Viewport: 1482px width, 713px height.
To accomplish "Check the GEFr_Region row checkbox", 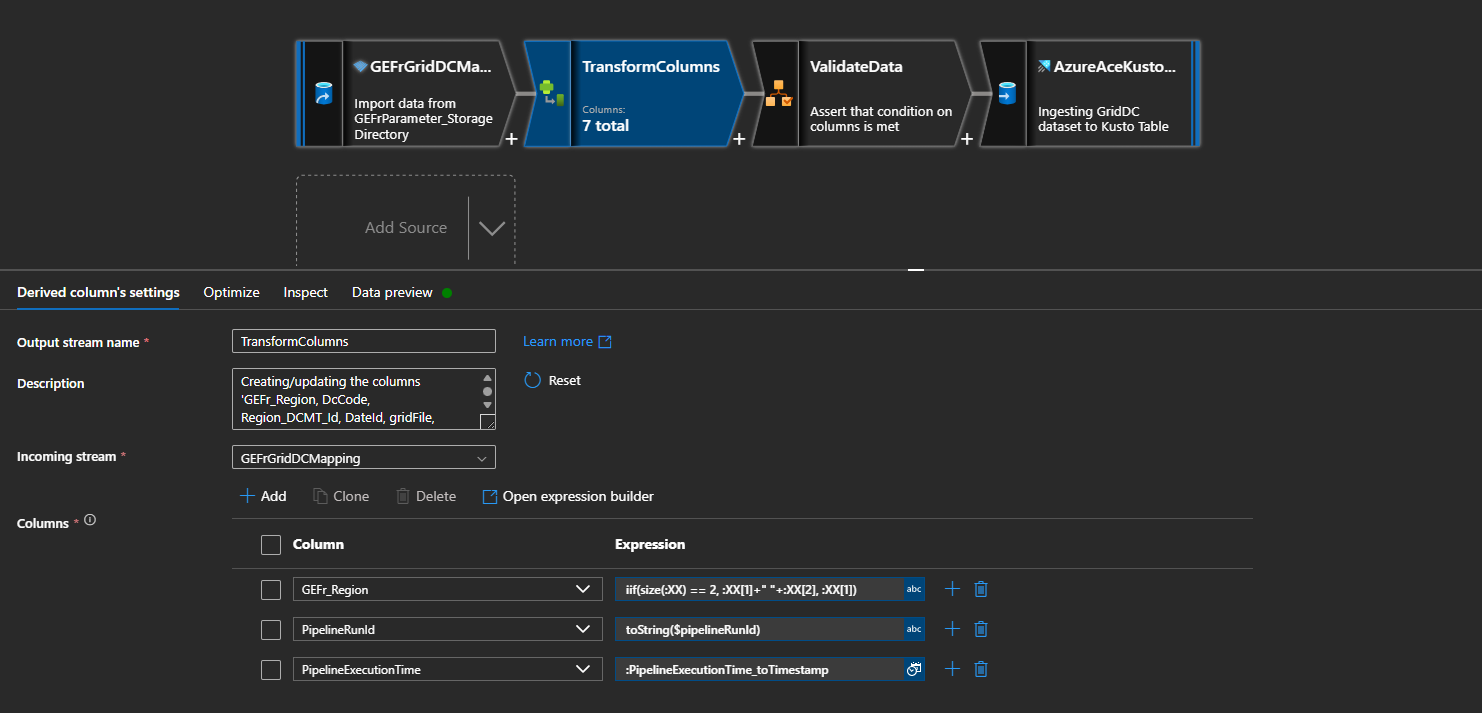I will 270,590.
